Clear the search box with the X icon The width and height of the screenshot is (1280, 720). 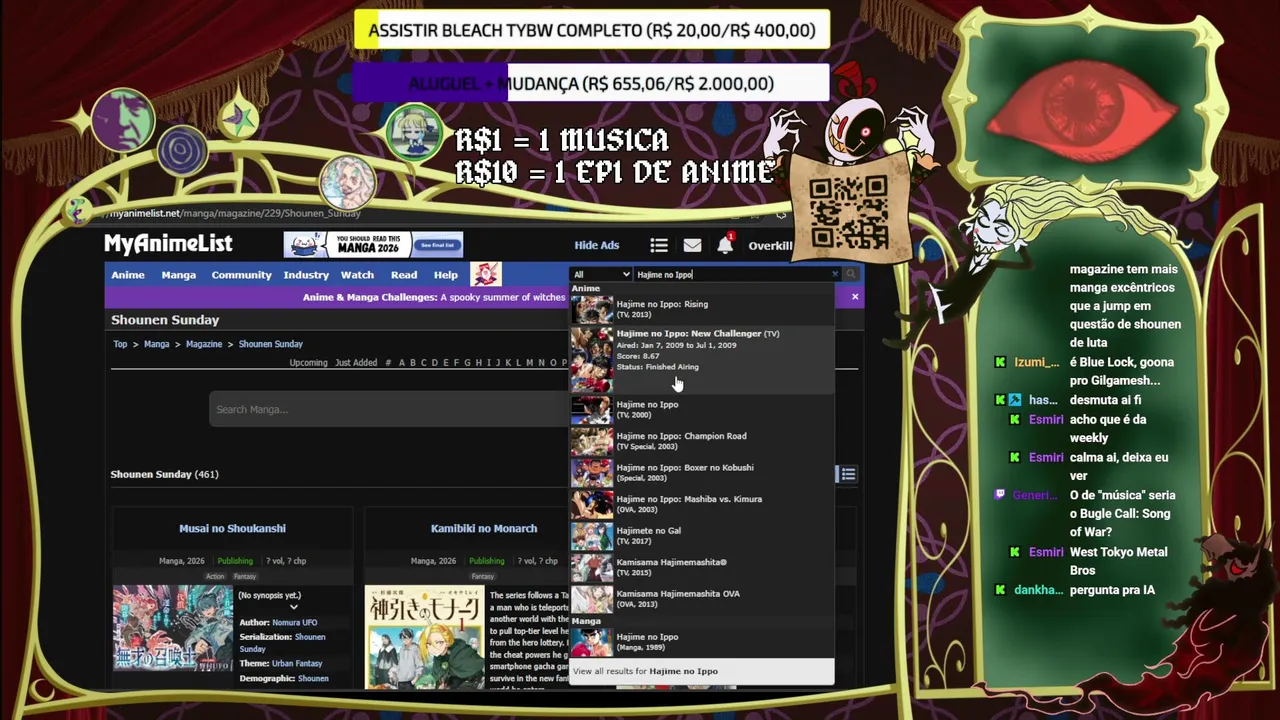(835, 274)
